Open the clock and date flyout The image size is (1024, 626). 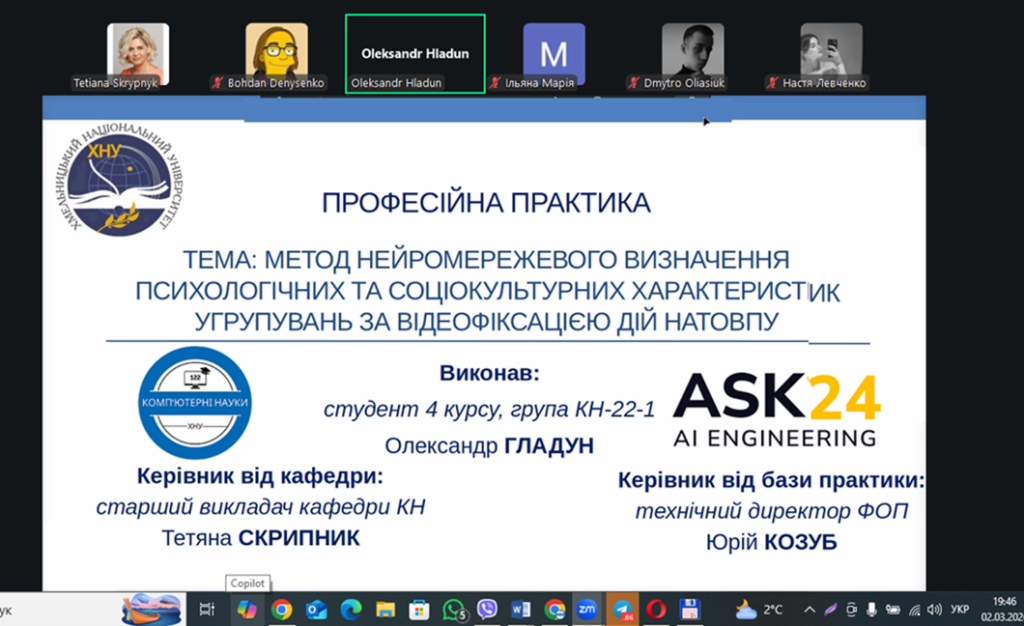click(1003, 608)
